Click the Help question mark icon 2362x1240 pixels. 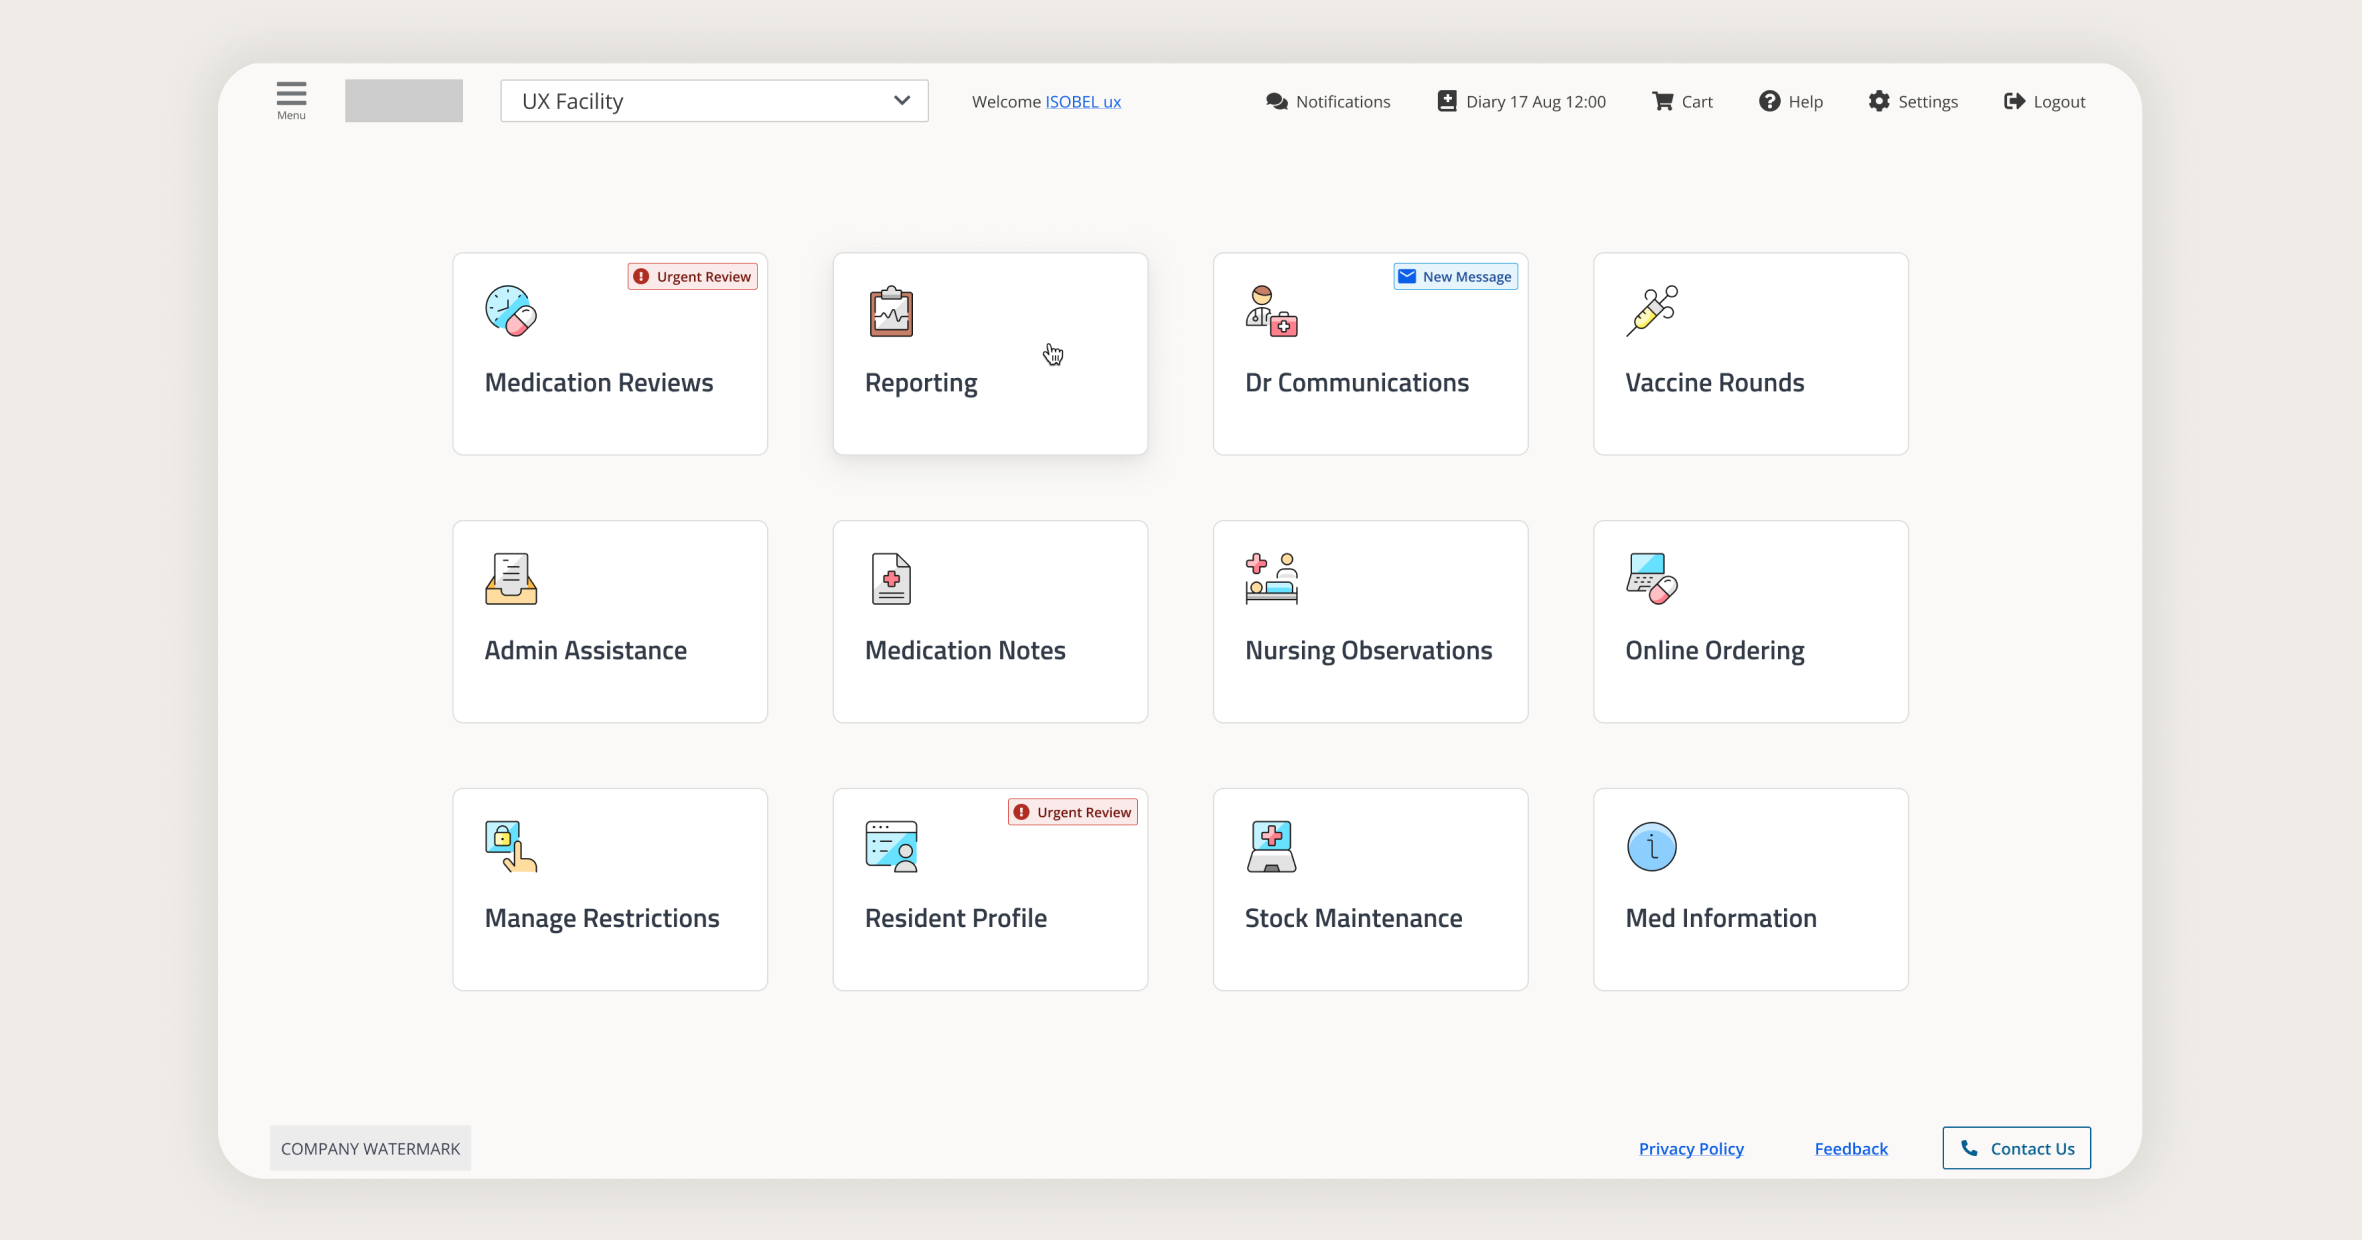1769,101
